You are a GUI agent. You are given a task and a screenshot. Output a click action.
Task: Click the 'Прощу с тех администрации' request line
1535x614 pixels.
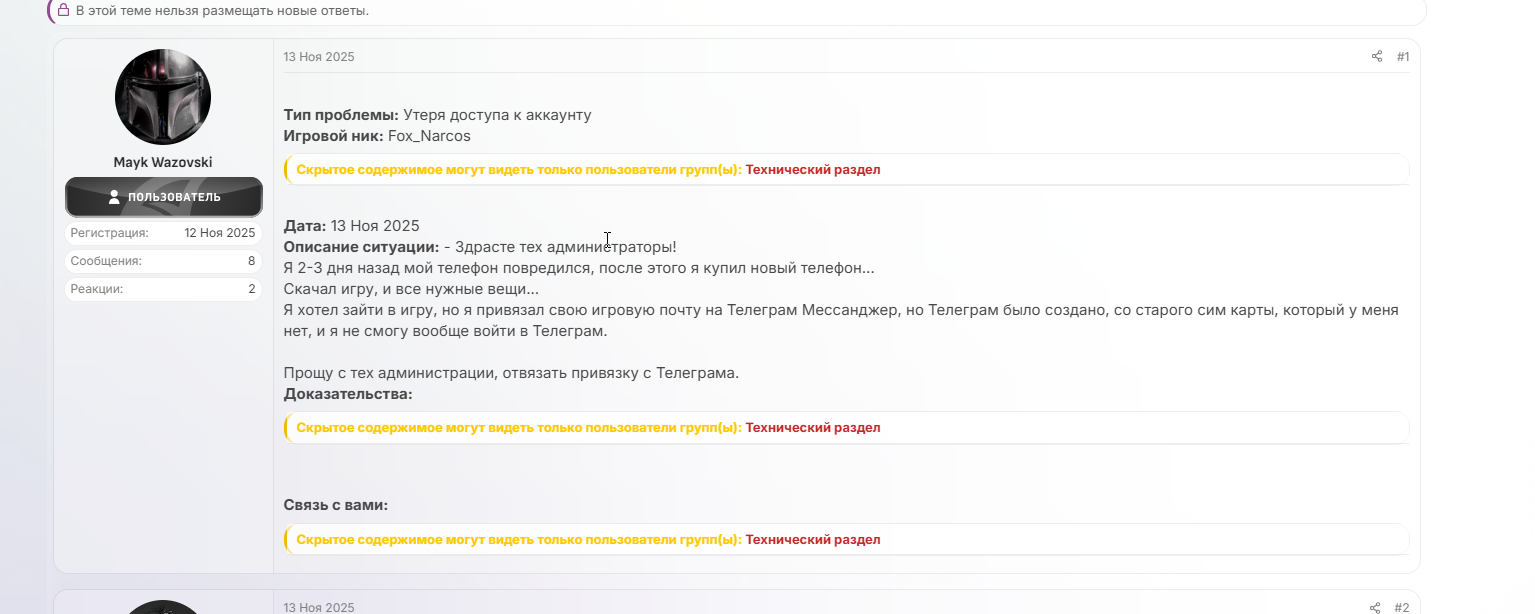[511, 373]
